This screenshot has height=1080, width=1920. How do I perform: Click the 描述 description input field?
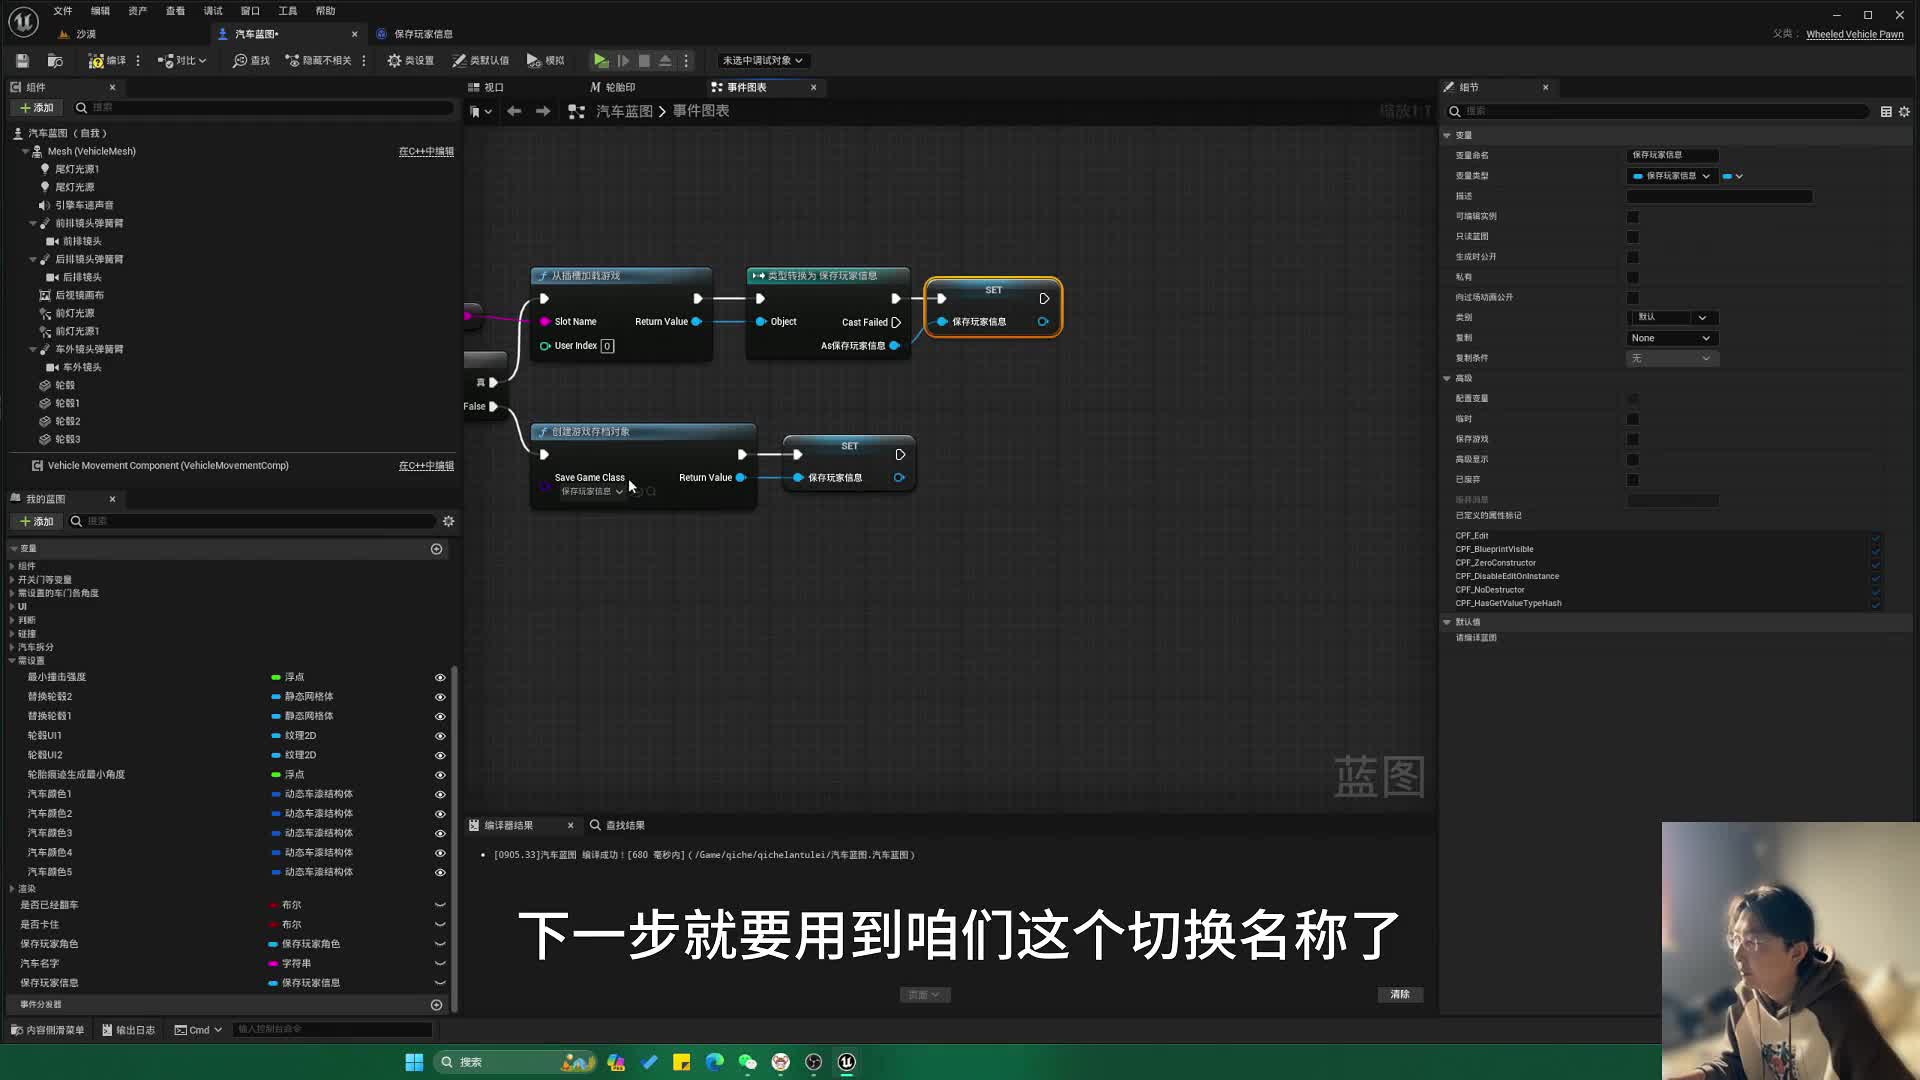pos(1720,197)
